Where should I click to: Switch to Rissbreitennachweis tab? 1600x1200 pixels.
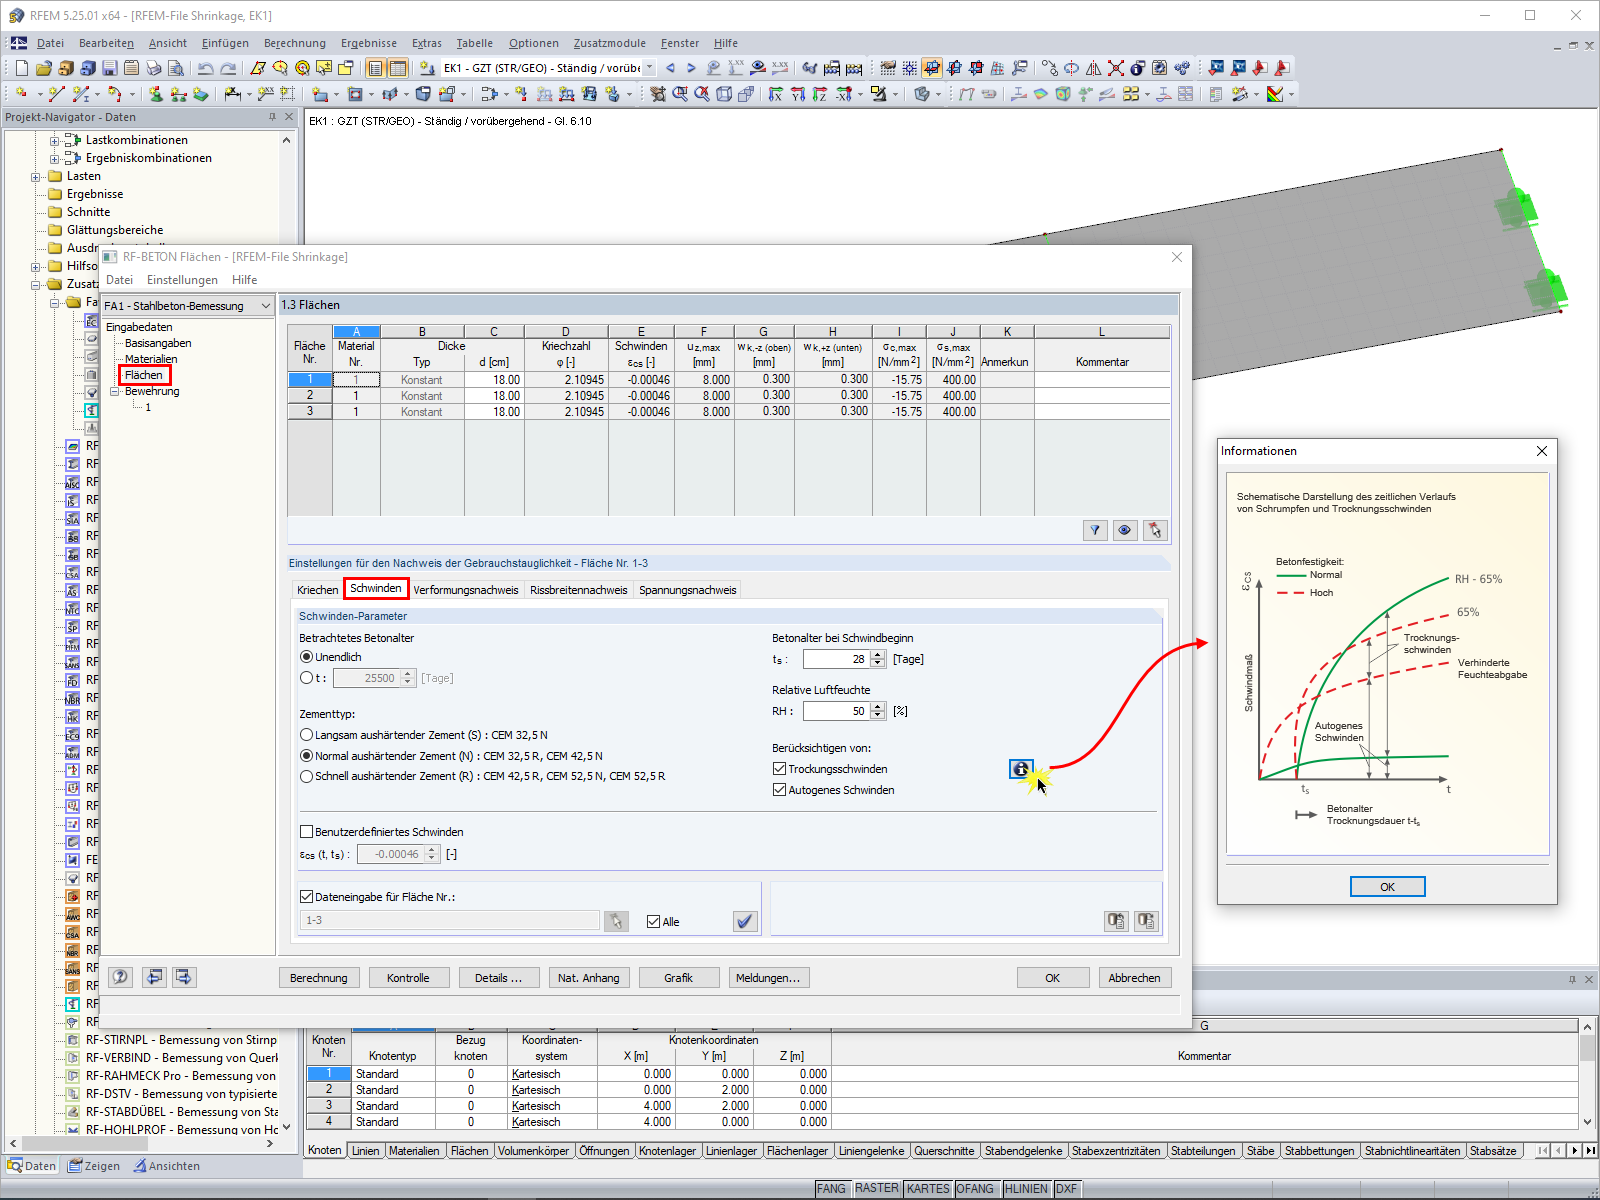[579, 590]
